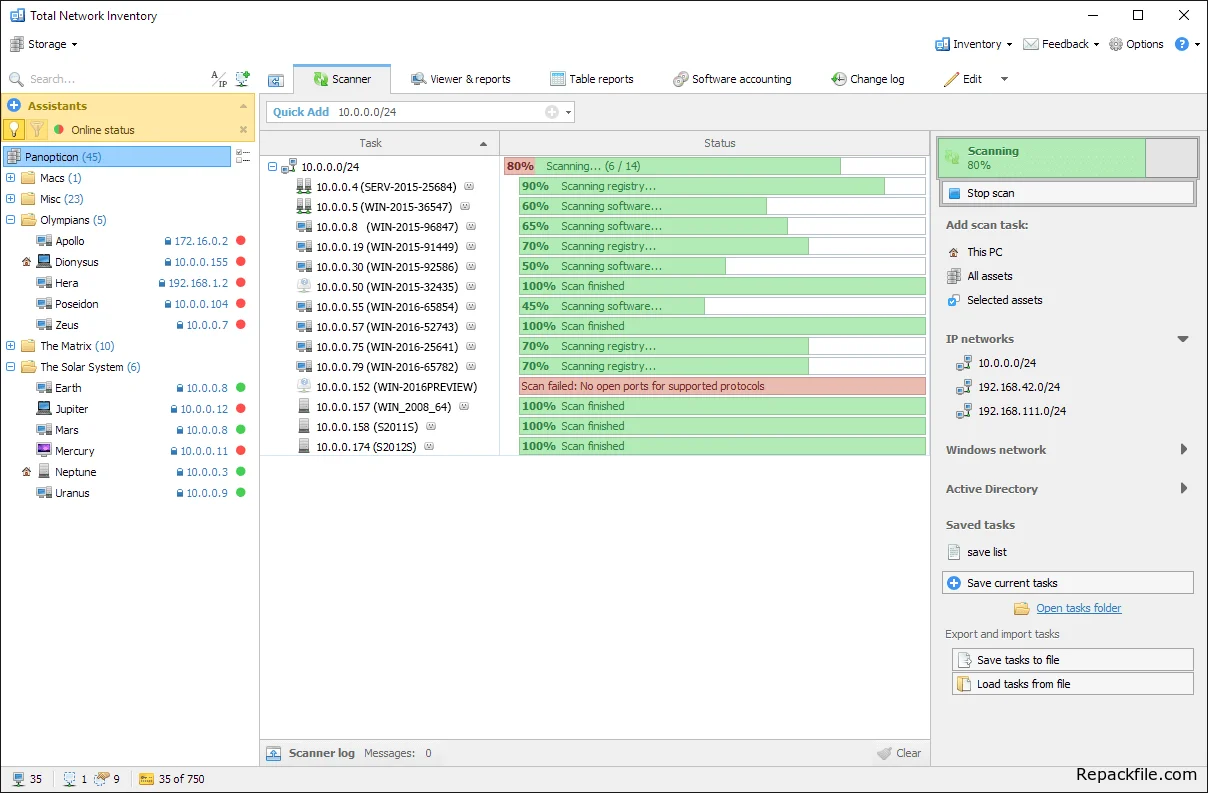Open the dropdown arrow next to Edit
The image size is (1208, 793).
[1004, 79]
